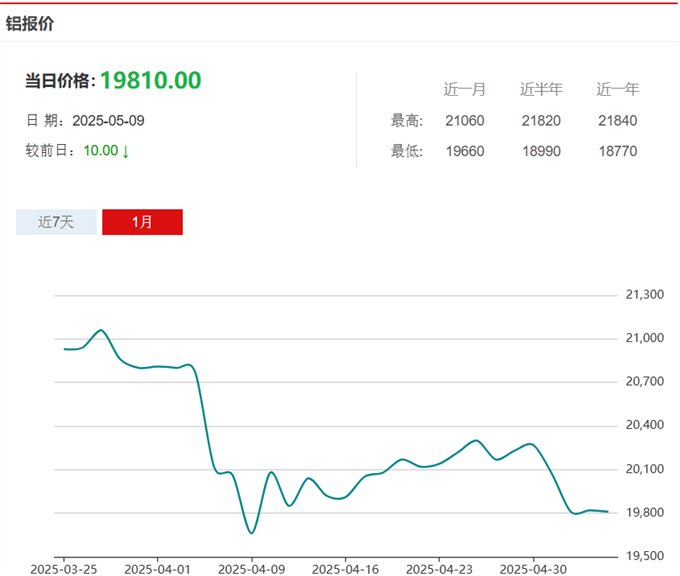Image resolution: width=680 pixels, height=576 pixels.
Task: Click the current price 19810.00
Action: [x=150, y=81]
